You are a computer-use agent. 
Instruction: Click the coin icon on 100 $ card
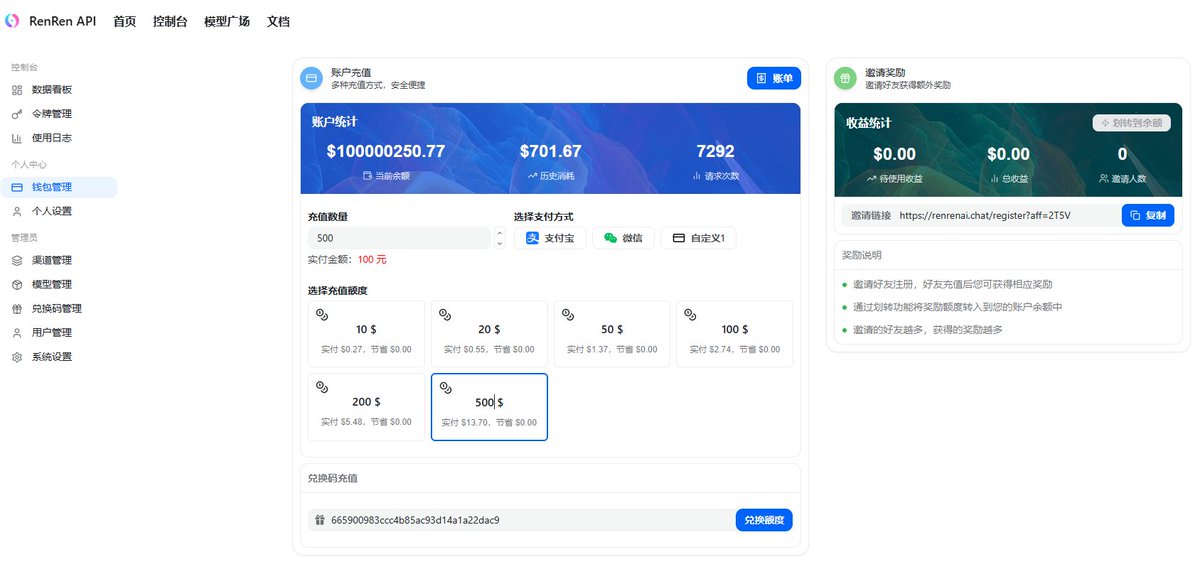(x=691, y=314)
